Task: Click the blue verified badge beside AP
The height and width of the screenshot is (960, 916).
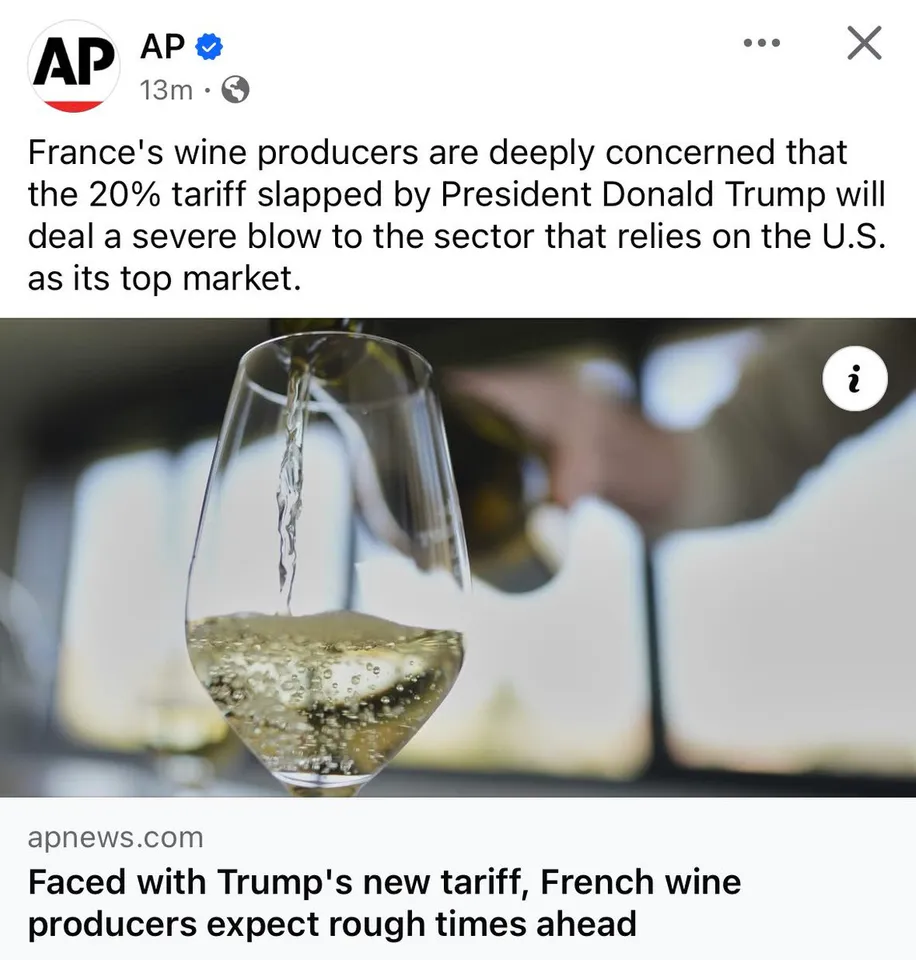Action: point(209,46)
